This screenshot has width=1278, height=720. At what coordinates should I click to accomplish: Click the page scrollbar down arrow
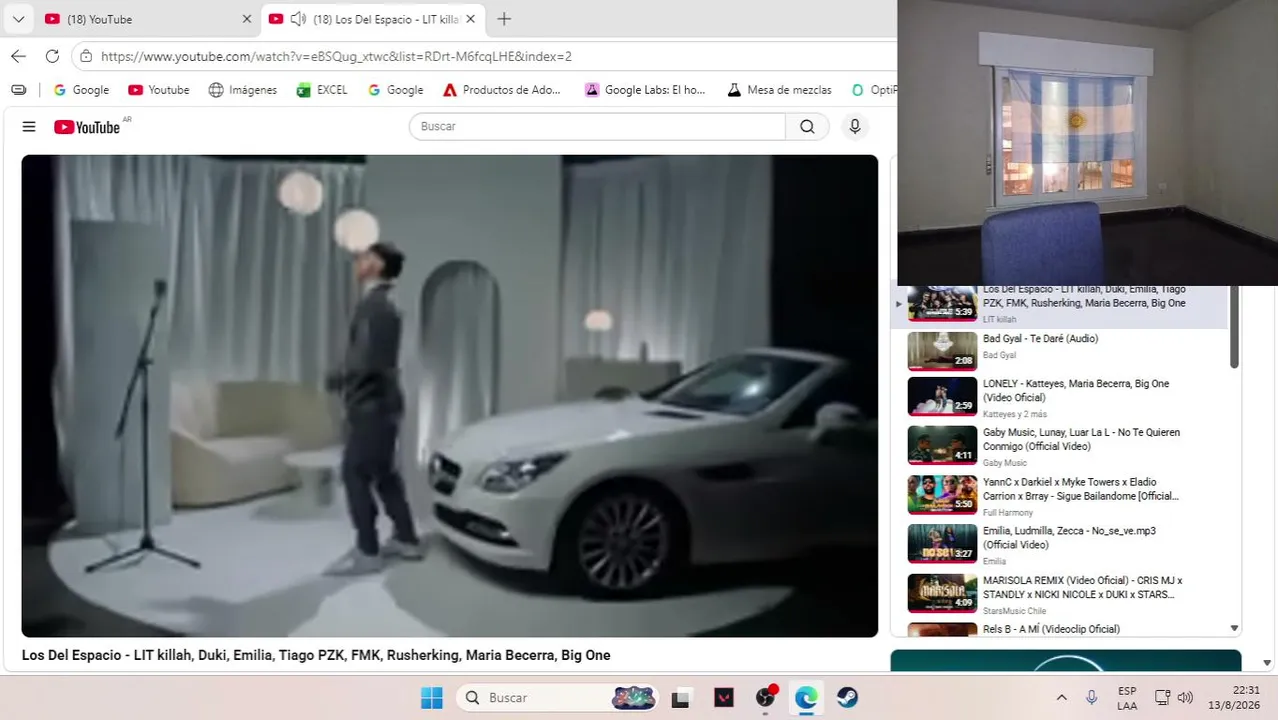(x=1267, y=662)
